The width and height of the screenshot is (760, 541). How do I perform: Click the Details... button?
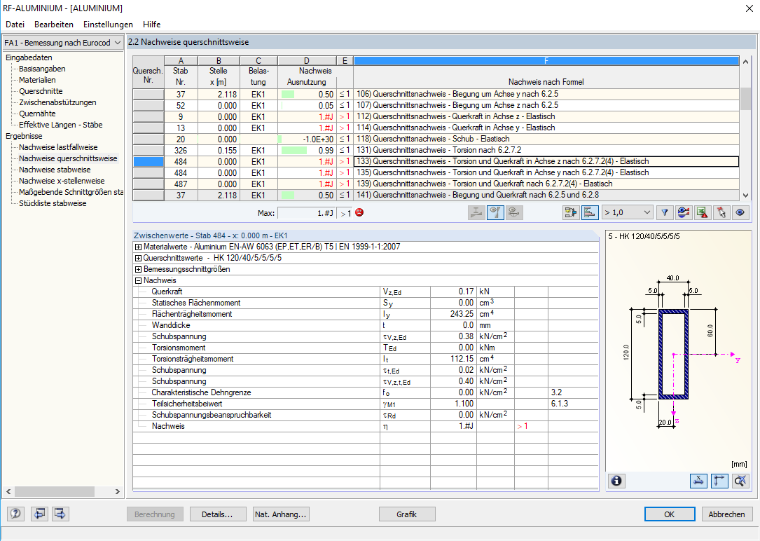point(217,514)
